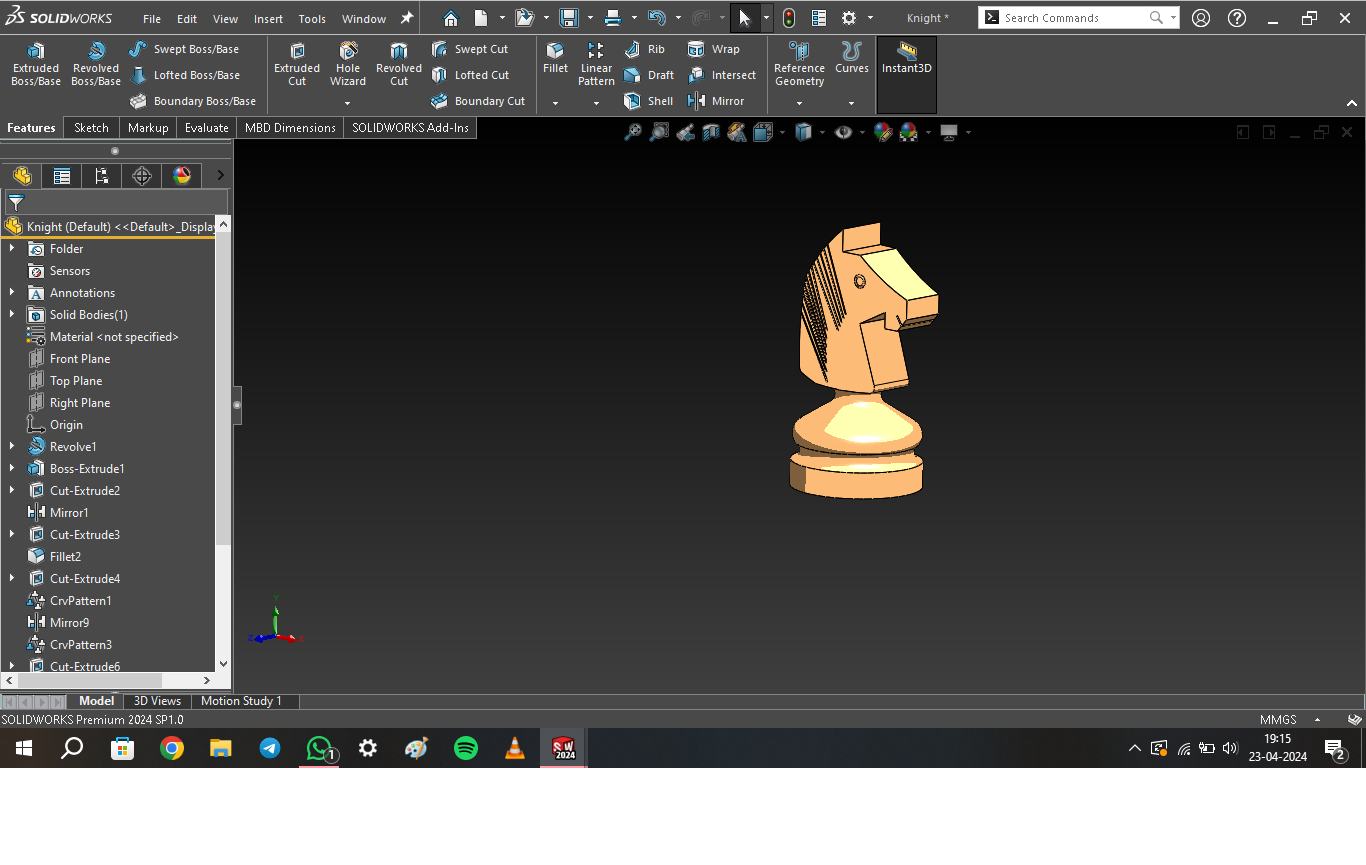Open Spotify from the taskbar
The width and height of the screenshot is (1366, 865).
click(x=466, y=748)
